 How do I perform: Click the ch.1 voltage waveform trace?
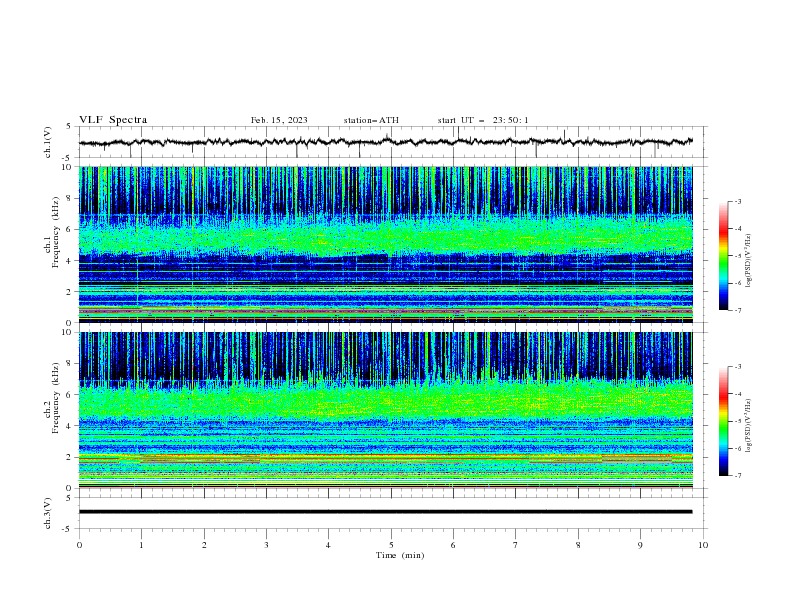pyautogui.click(x=385, y=142)
